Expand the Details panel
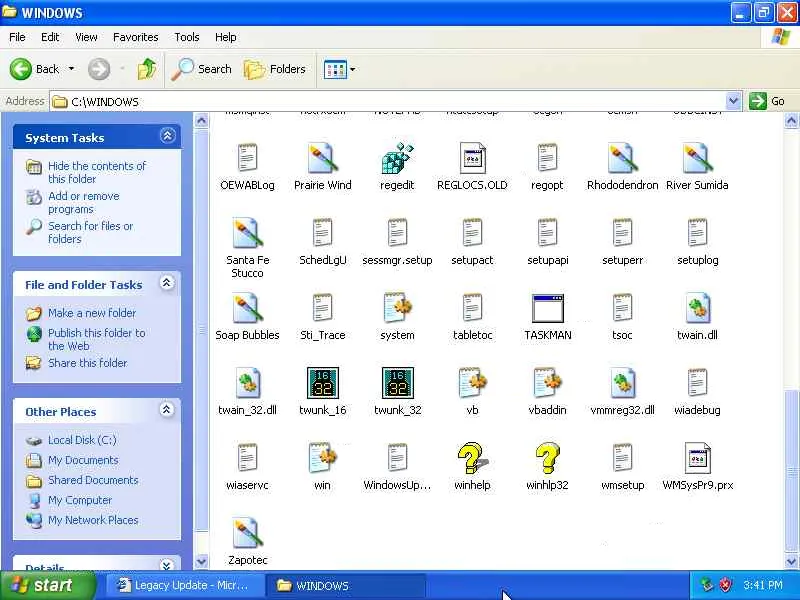The height and width of the screenshot is (600, 800). (166, 565)
